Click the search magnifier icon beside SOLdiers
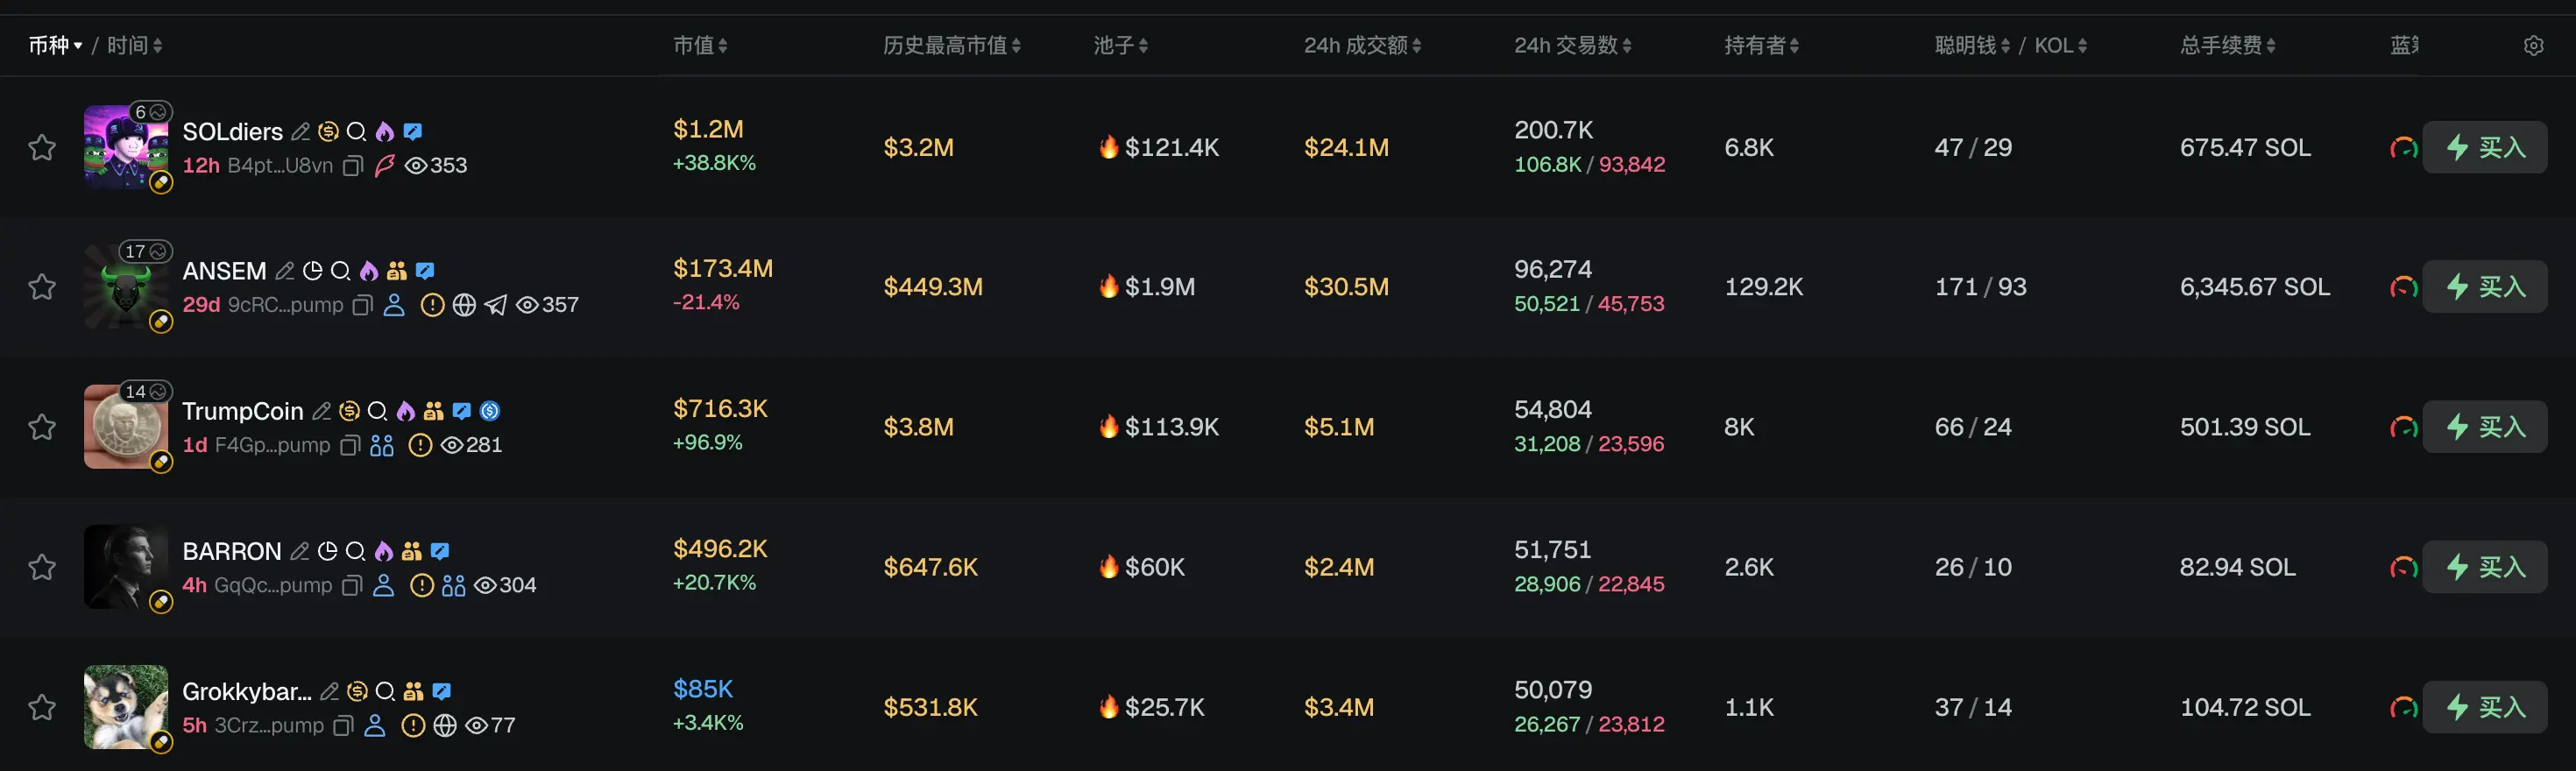Viewport: 2576px width, 771px height. click(x=356, y=131)
